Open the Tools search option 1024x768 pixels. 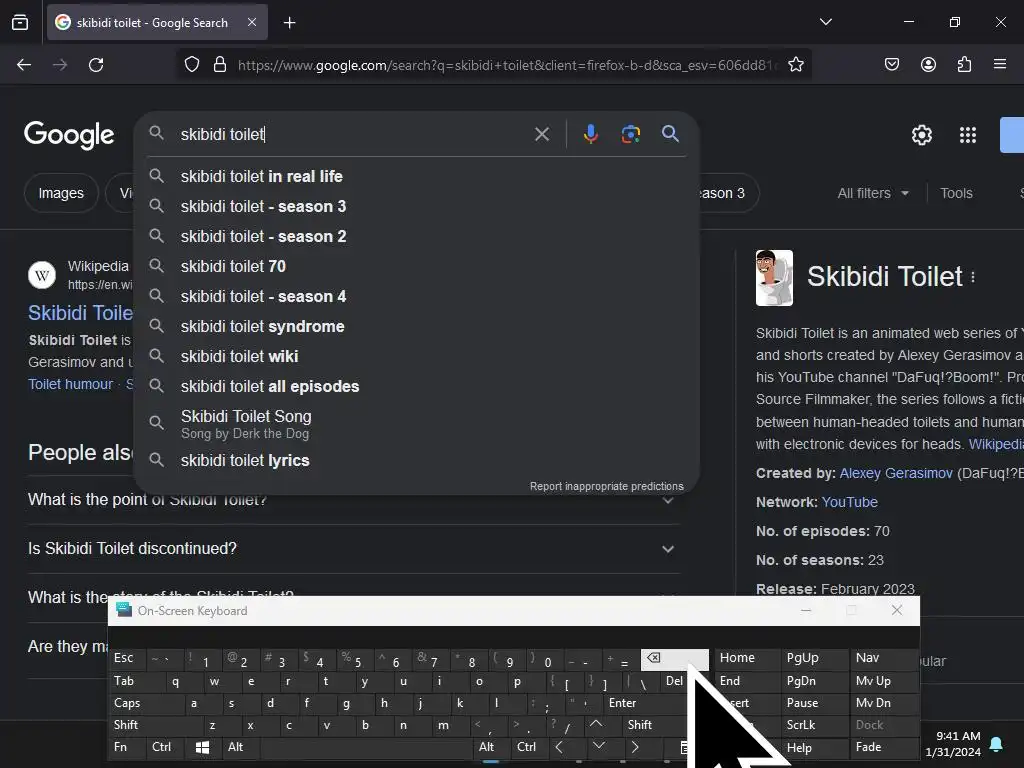[x=956, y=193]
